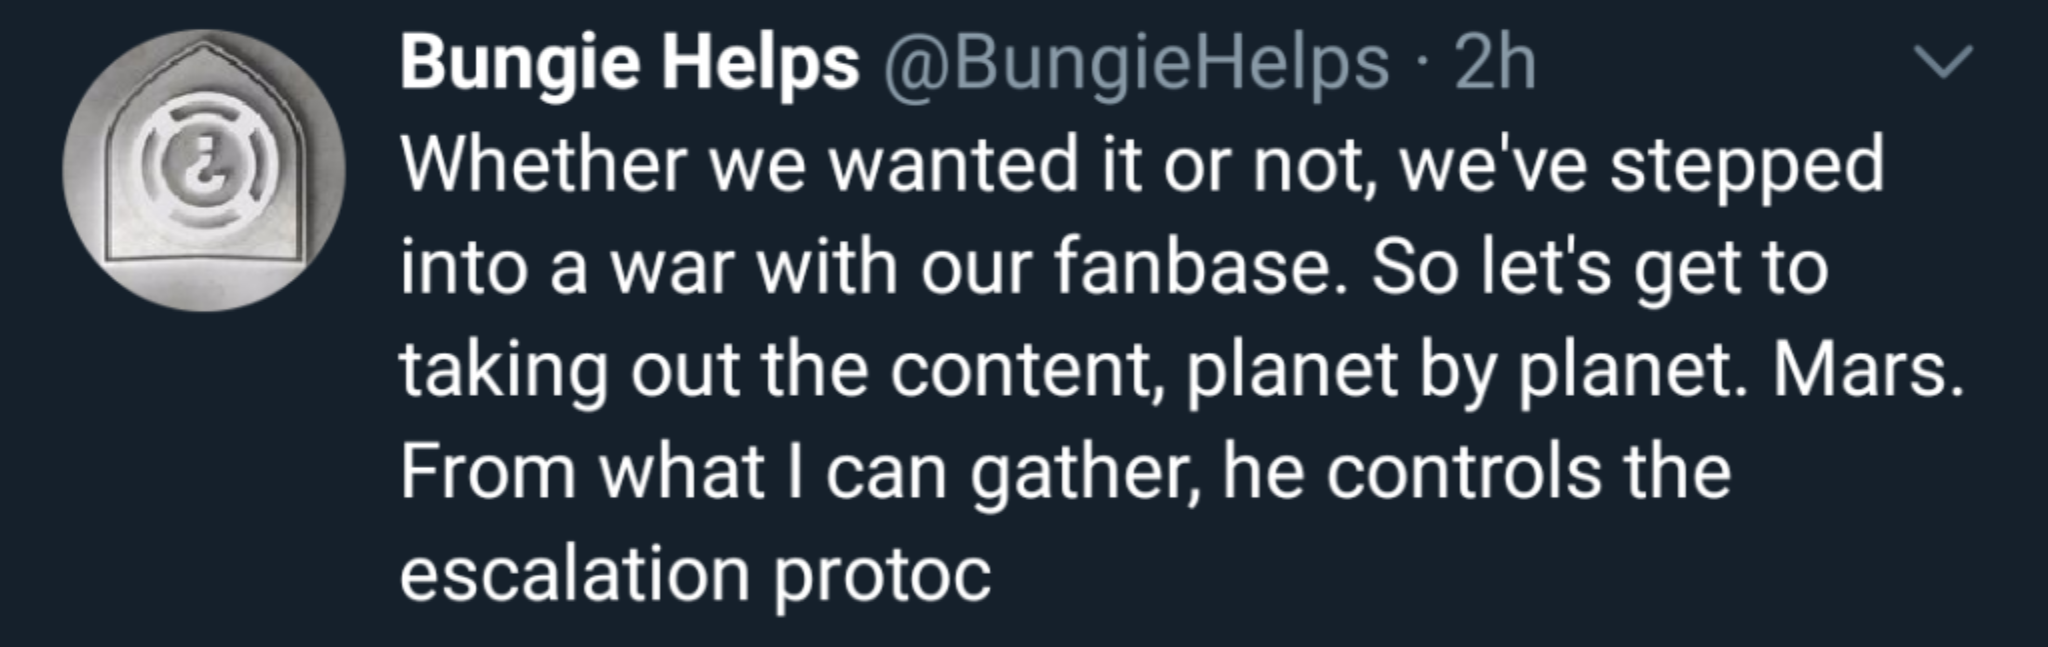Click the word "Whether" starting the tweet
The image size is (2048, 647).
[545, 165]
